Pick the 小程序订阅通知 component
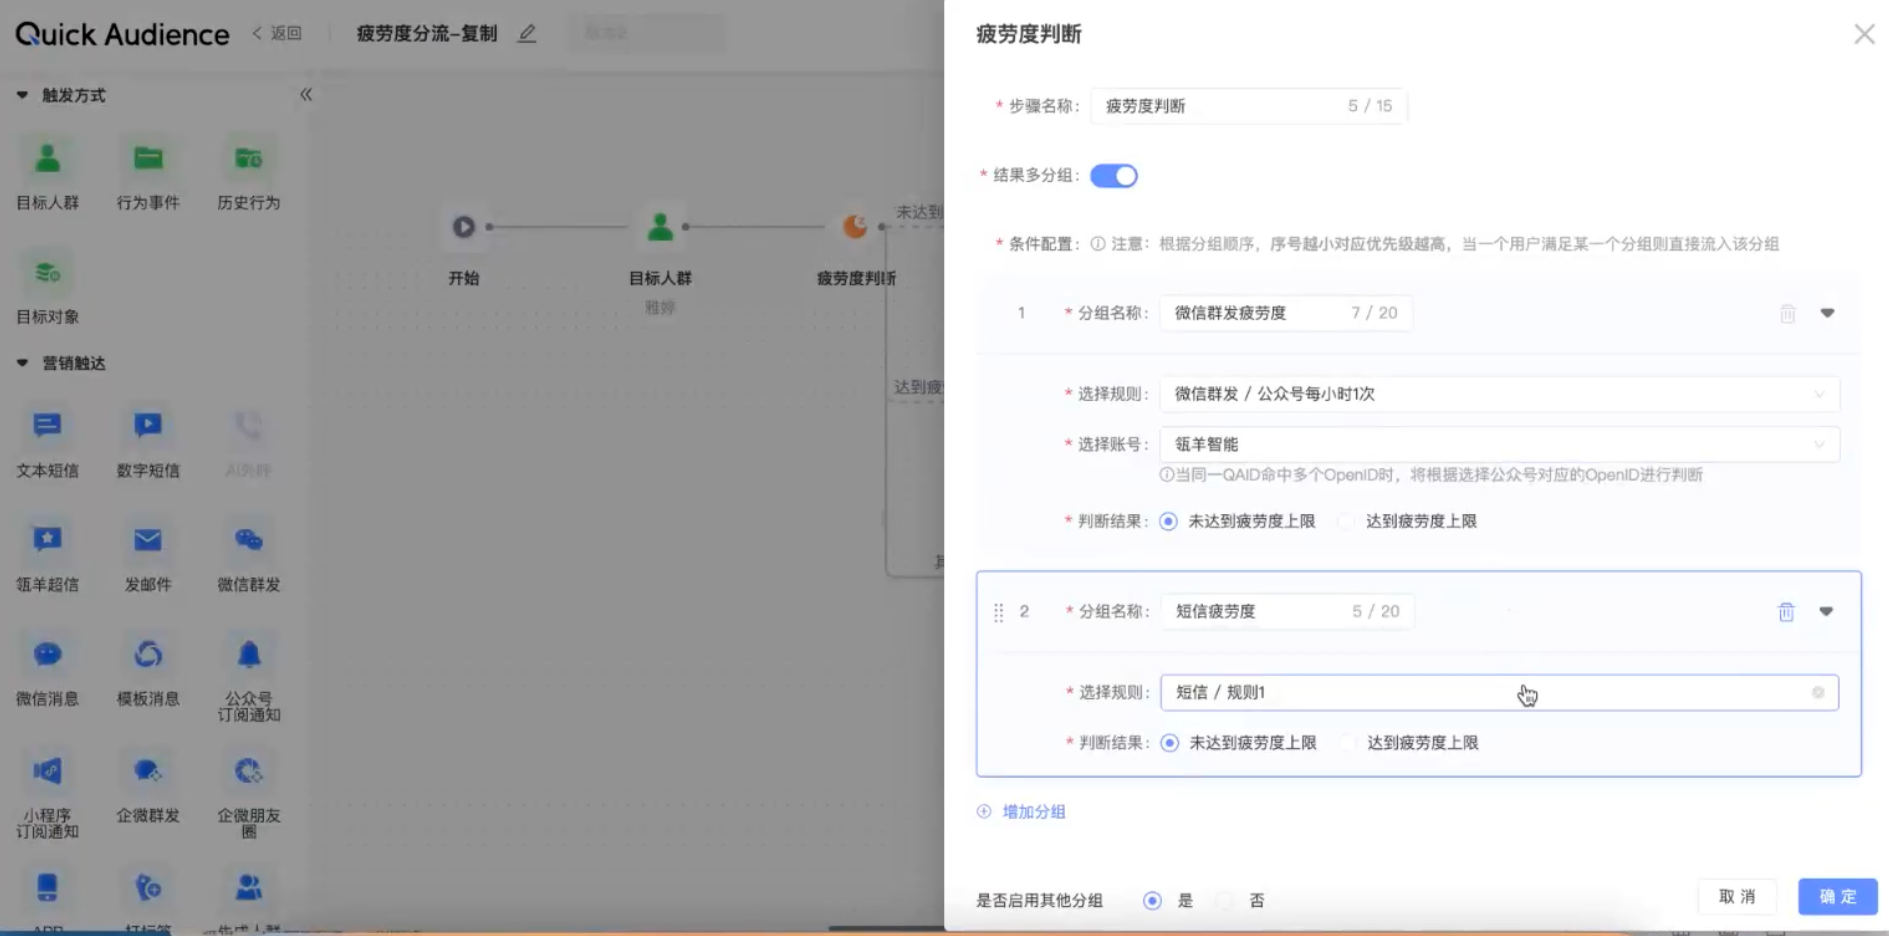The width and height of the screenshot is (1889, 936). (47, 771)
